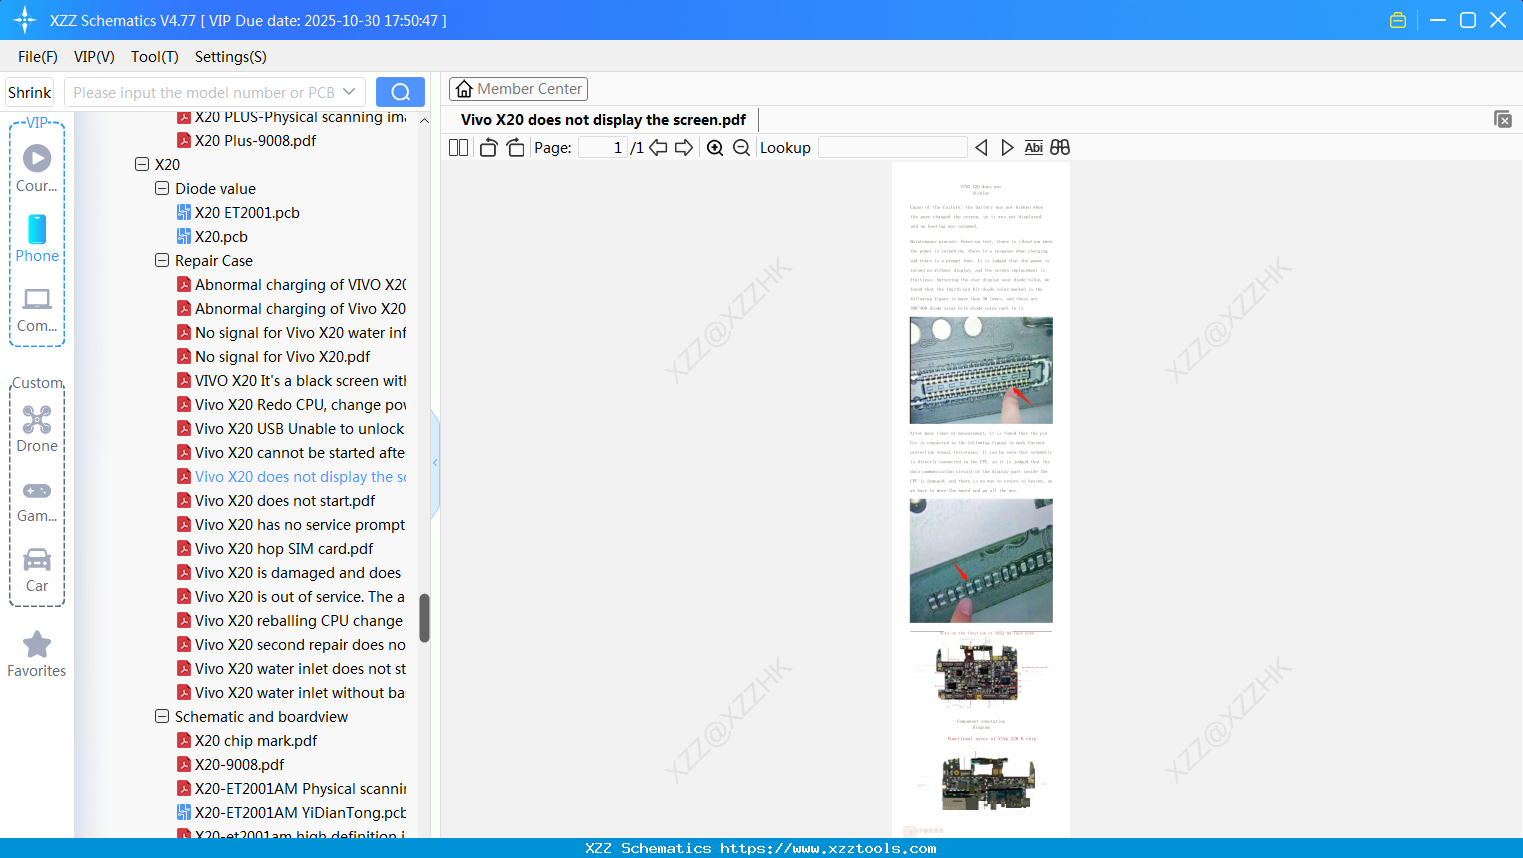Toggle the two-page layout view icon
Viewport: 1523px width, 858px height.
(x=458, y=148)
